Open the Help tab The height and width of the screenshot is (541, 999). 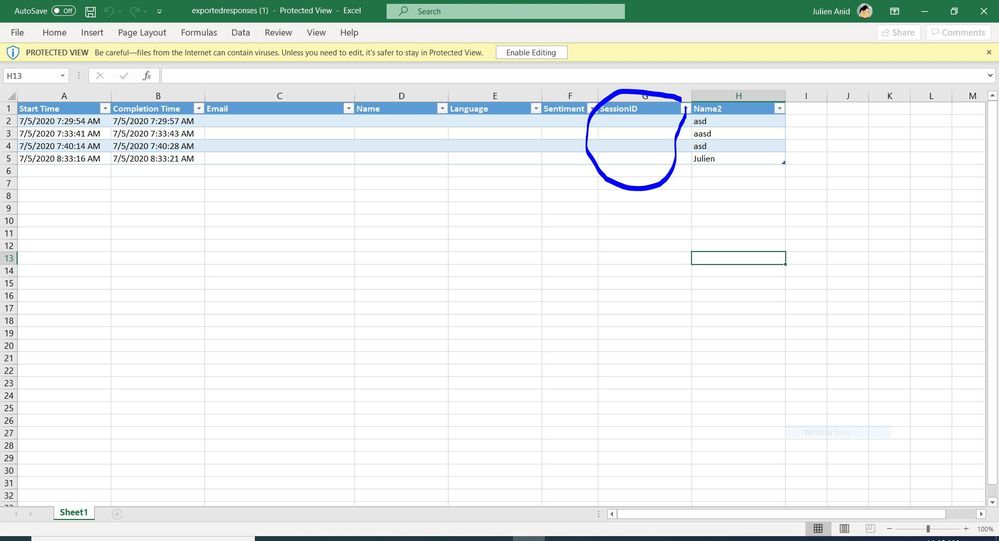[x=349, y=32]
